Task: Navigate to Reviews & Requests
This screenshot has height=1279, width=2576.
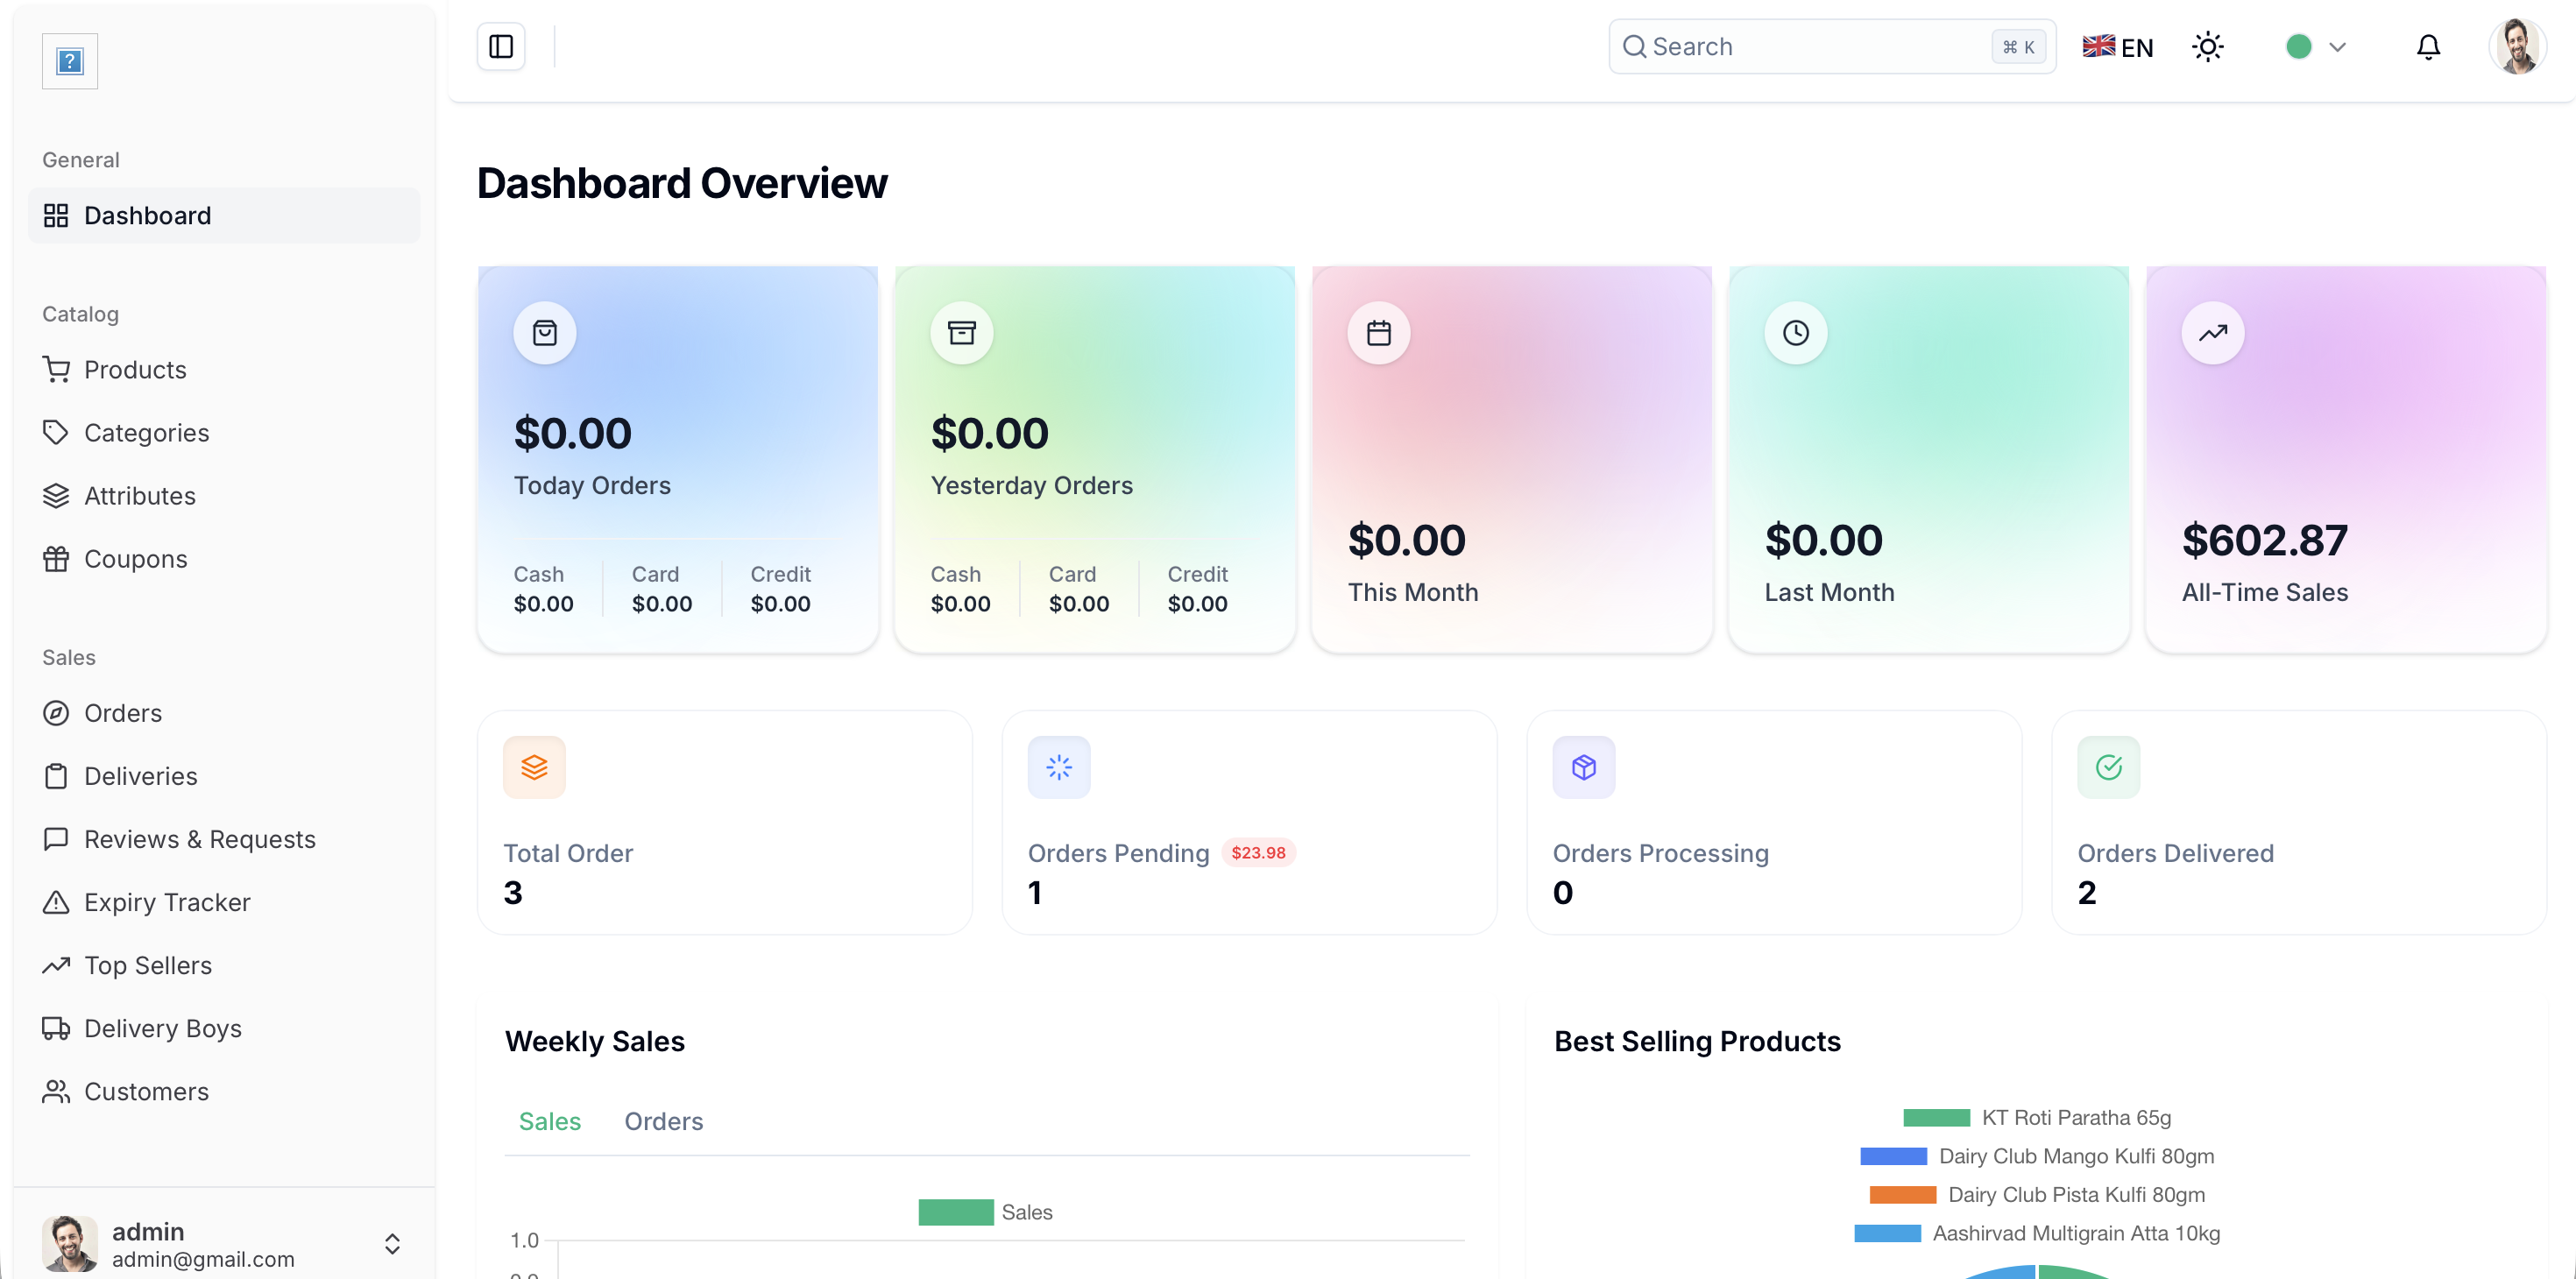Action: [224, 839]
